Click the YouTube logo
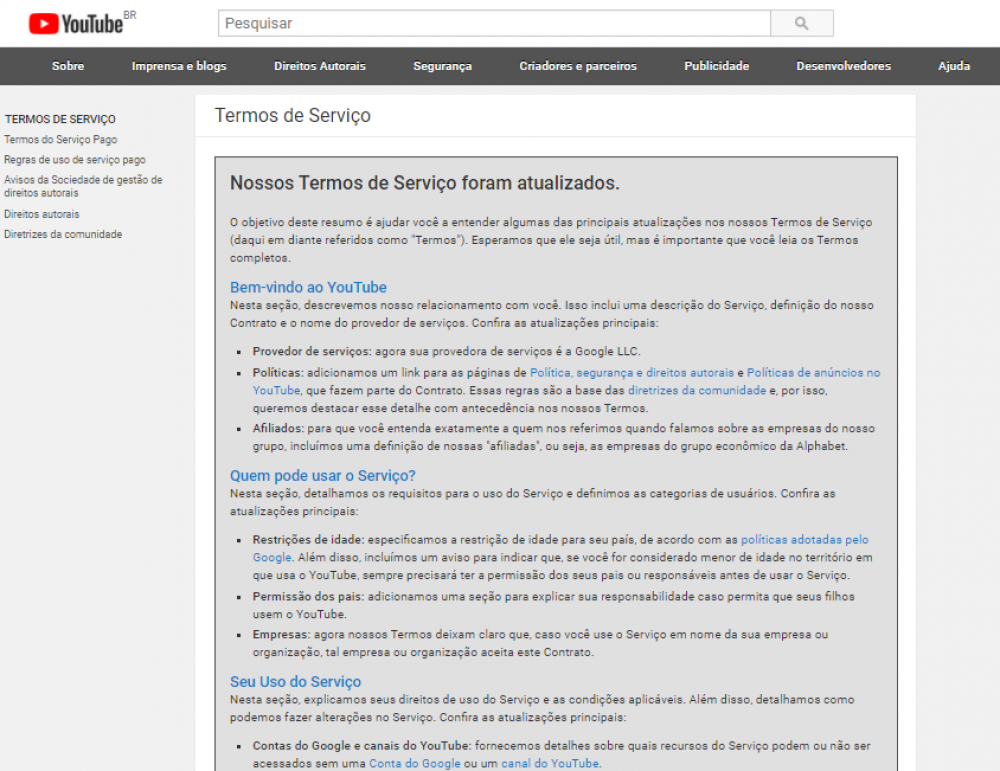This screenshot has width=1000, height=771. pyautogui.click(x=83, y=23)
